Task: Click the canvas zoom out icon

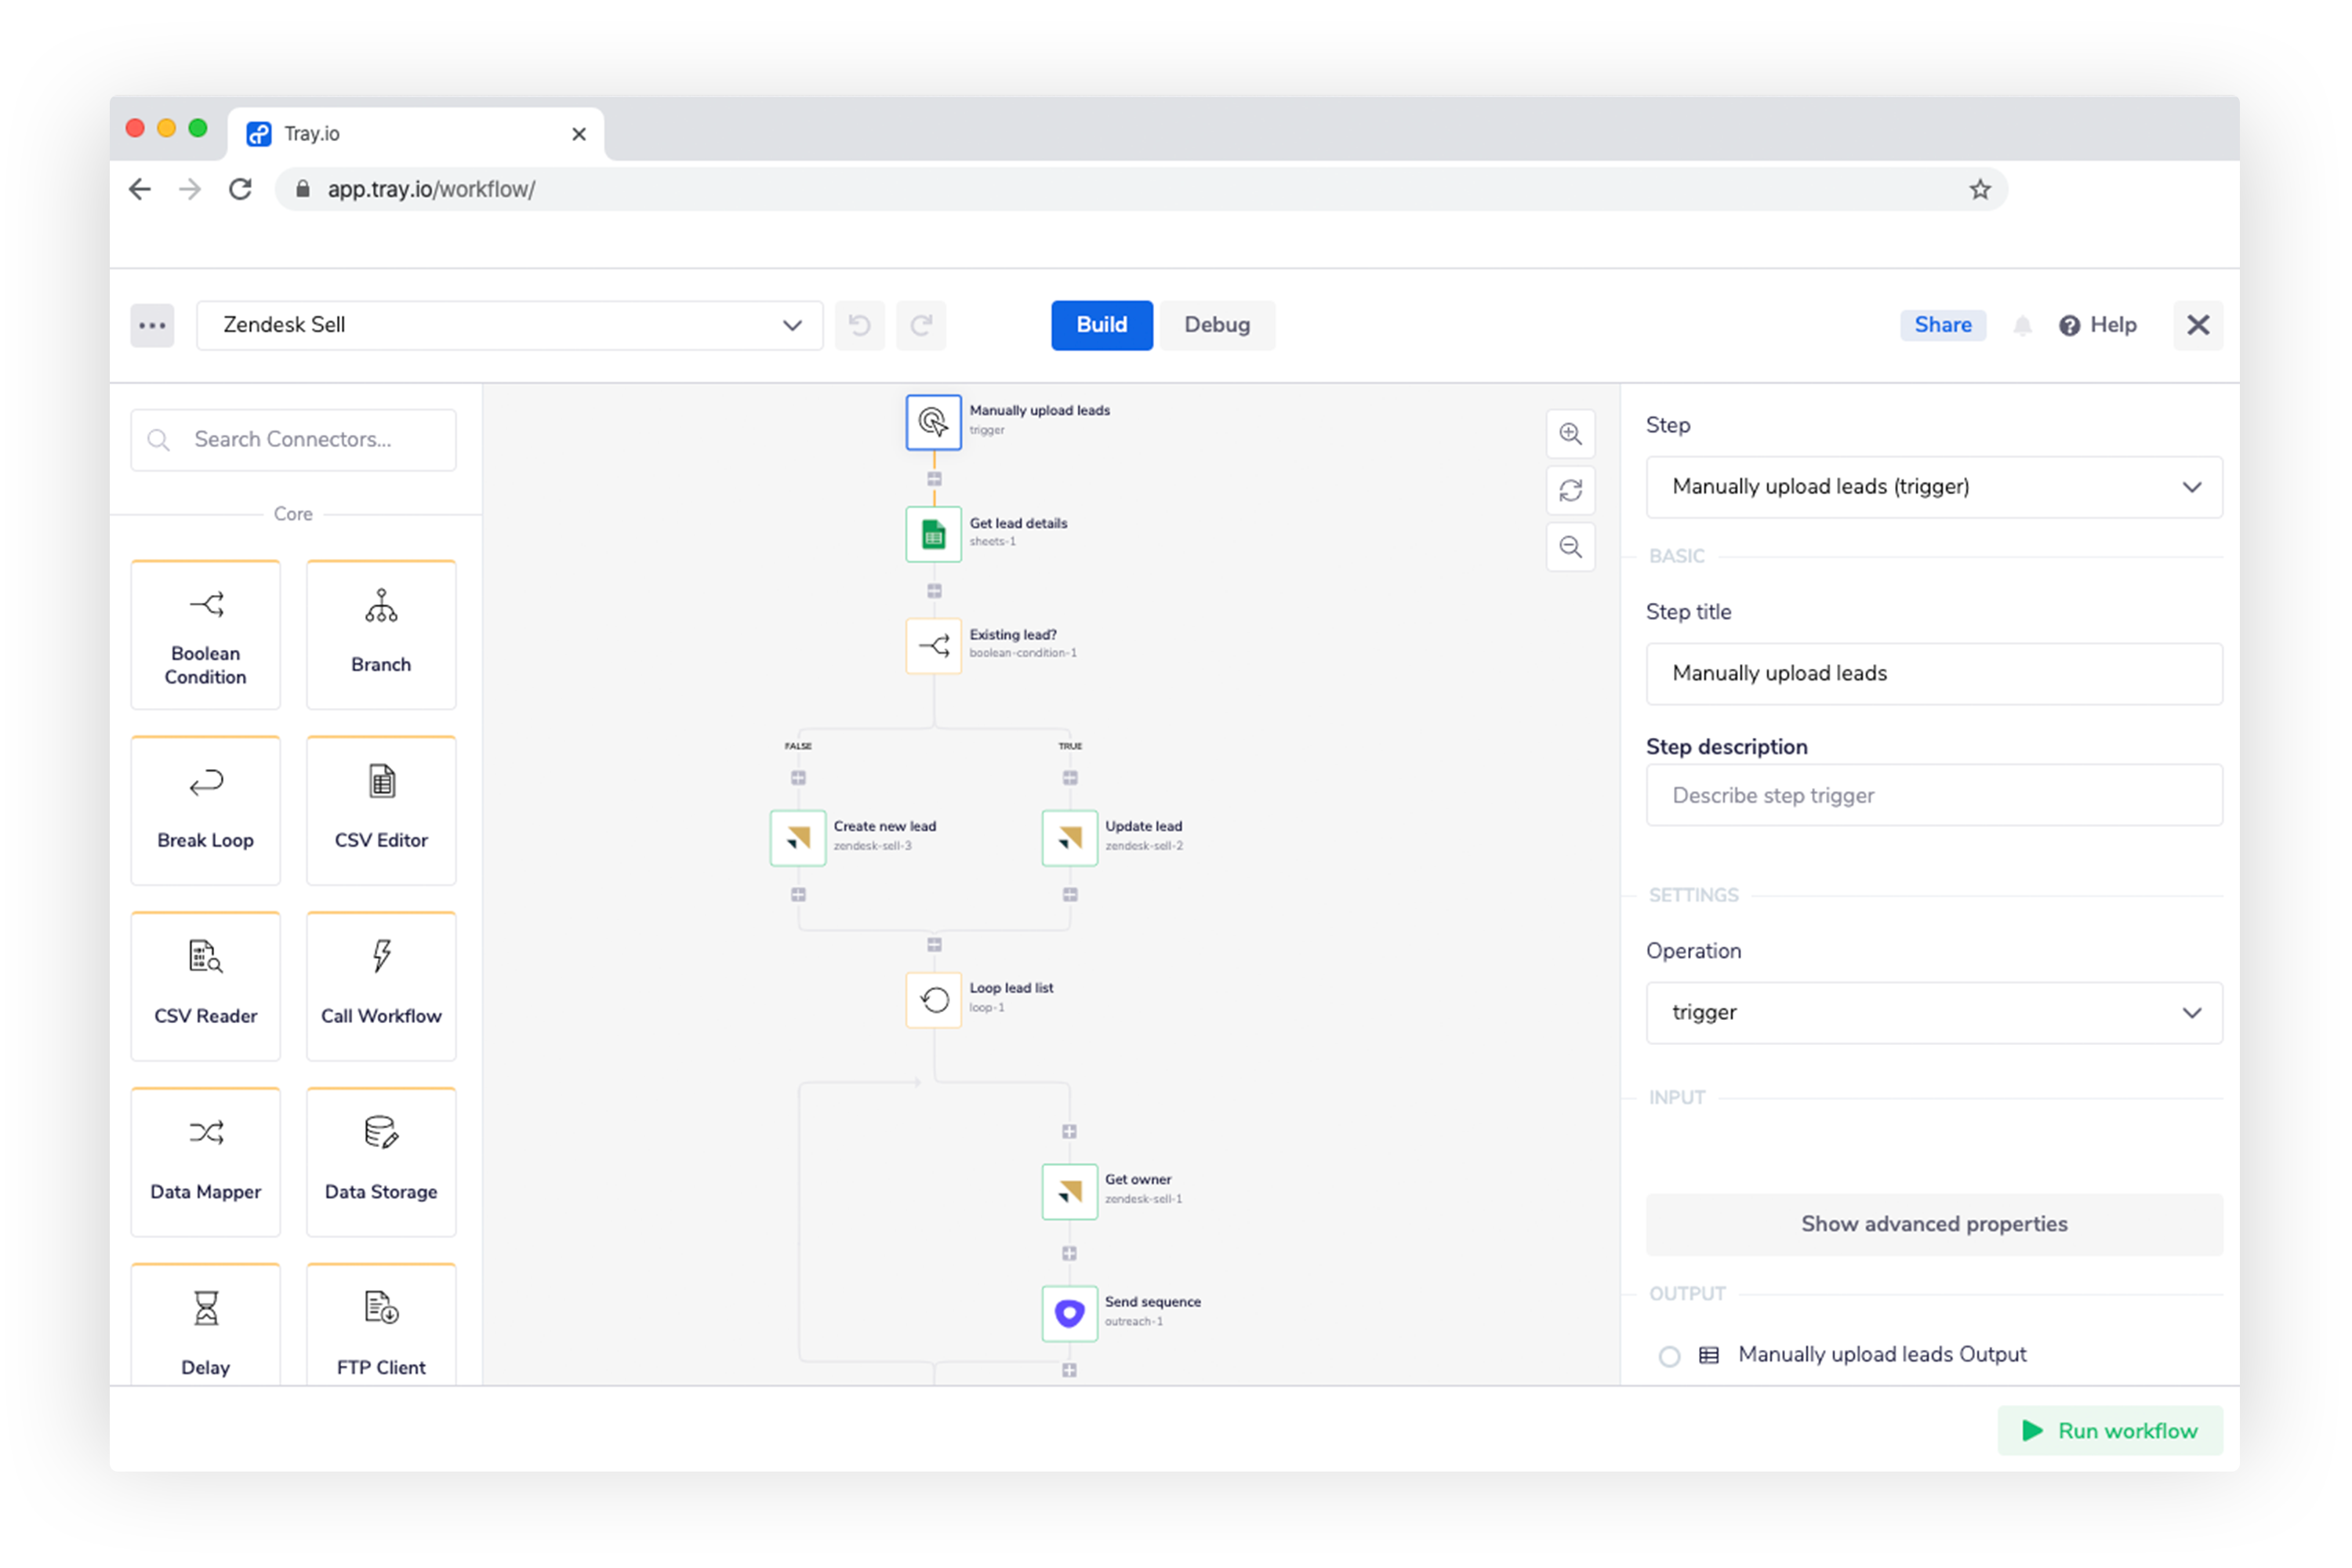Action: (x=1570, y=547)
